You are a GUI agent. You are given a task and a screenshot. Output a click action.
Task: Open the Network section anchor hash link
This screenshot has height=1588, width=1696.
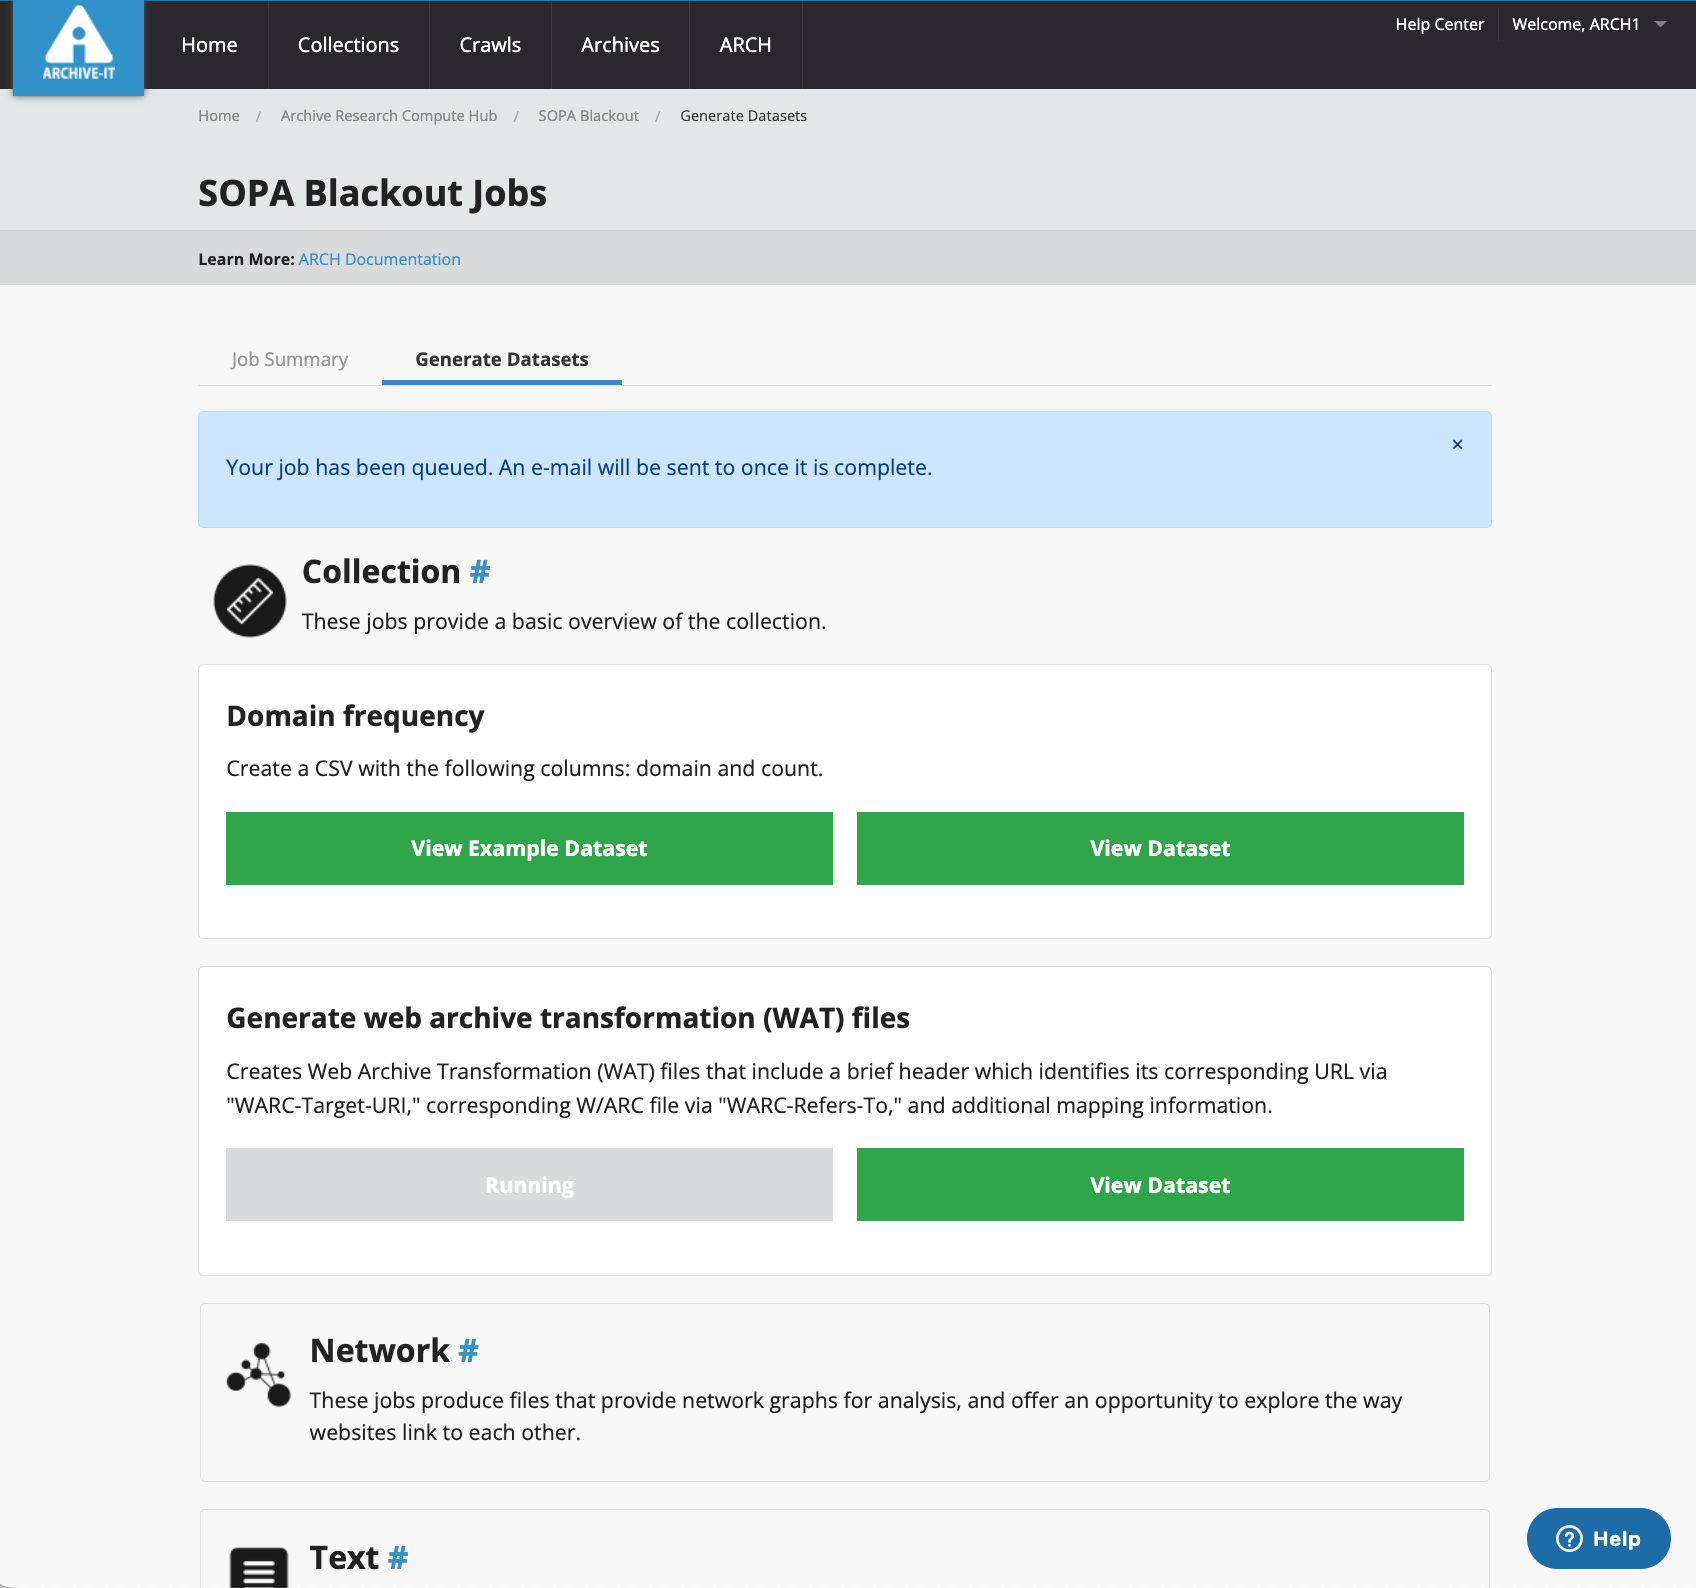pos(468,1351)
